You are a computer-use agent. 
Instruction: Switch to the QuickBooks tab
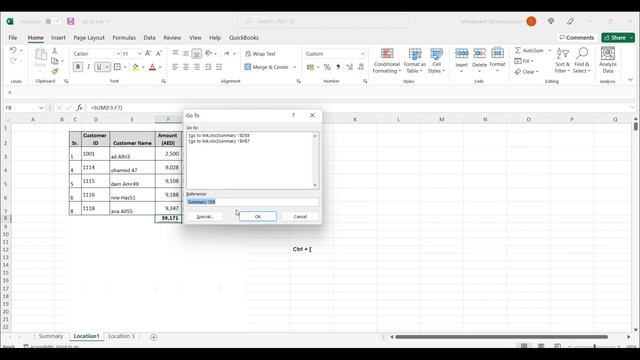[244, 38]
